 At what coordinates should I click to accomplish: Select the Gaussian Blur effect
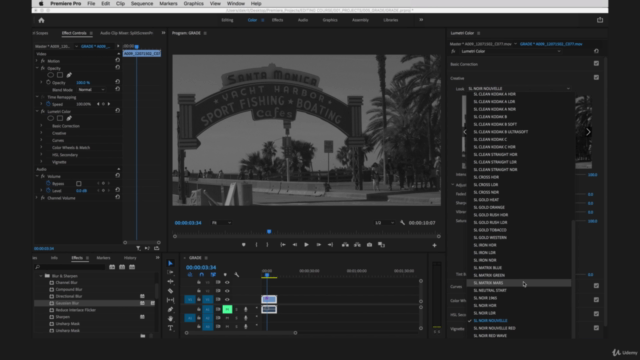pos(67,303)
